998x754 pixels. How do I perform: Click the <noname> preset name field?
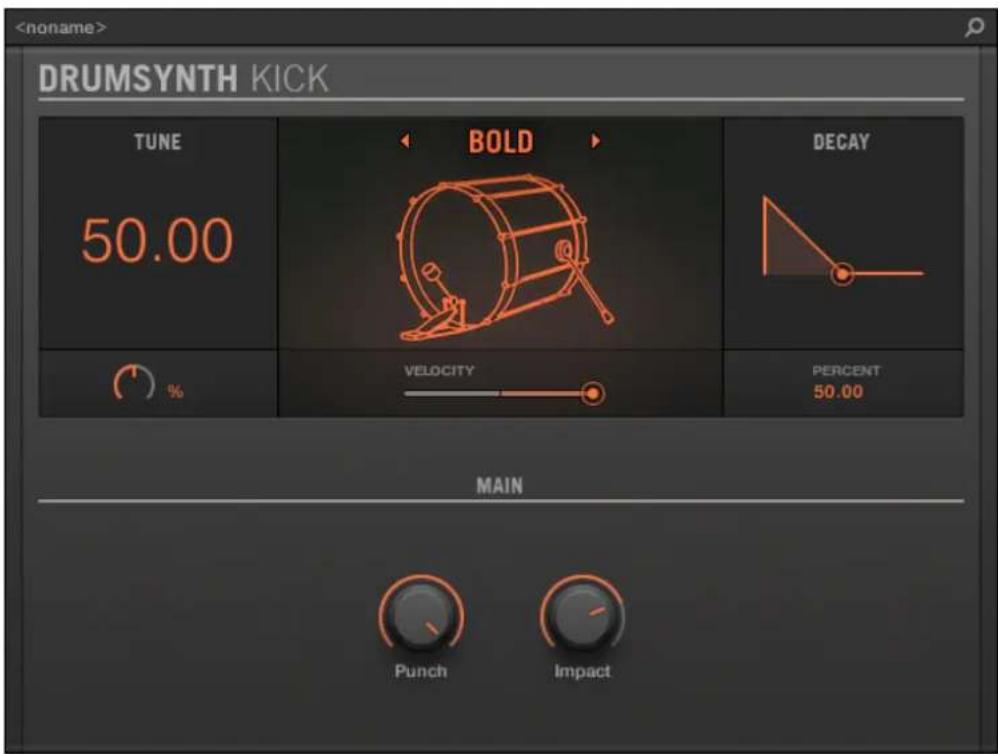point(61,27)
